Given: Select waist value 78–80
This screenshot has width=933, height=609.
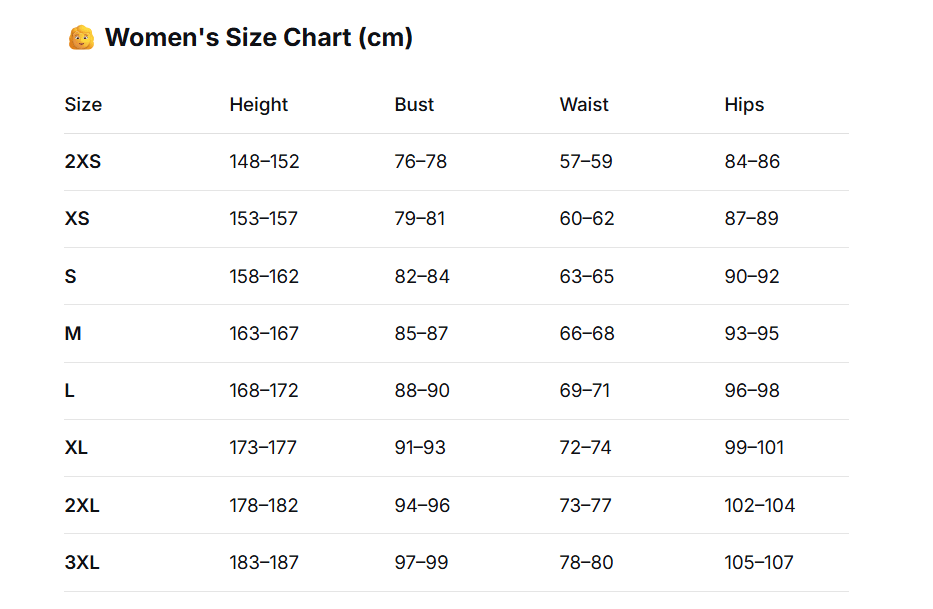Looking at the screenshot, I should pyautogui.click(x=587, y=563).
